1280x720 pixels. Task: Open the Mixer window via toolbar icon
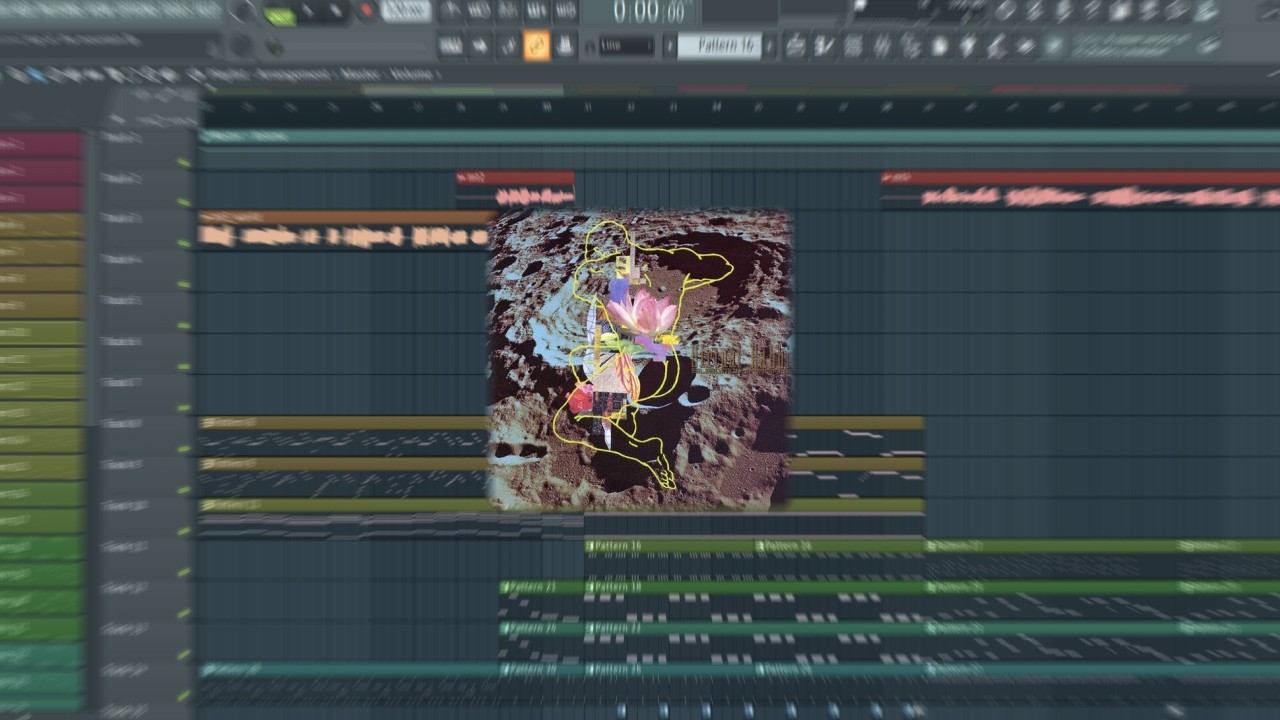pos(882,45)
